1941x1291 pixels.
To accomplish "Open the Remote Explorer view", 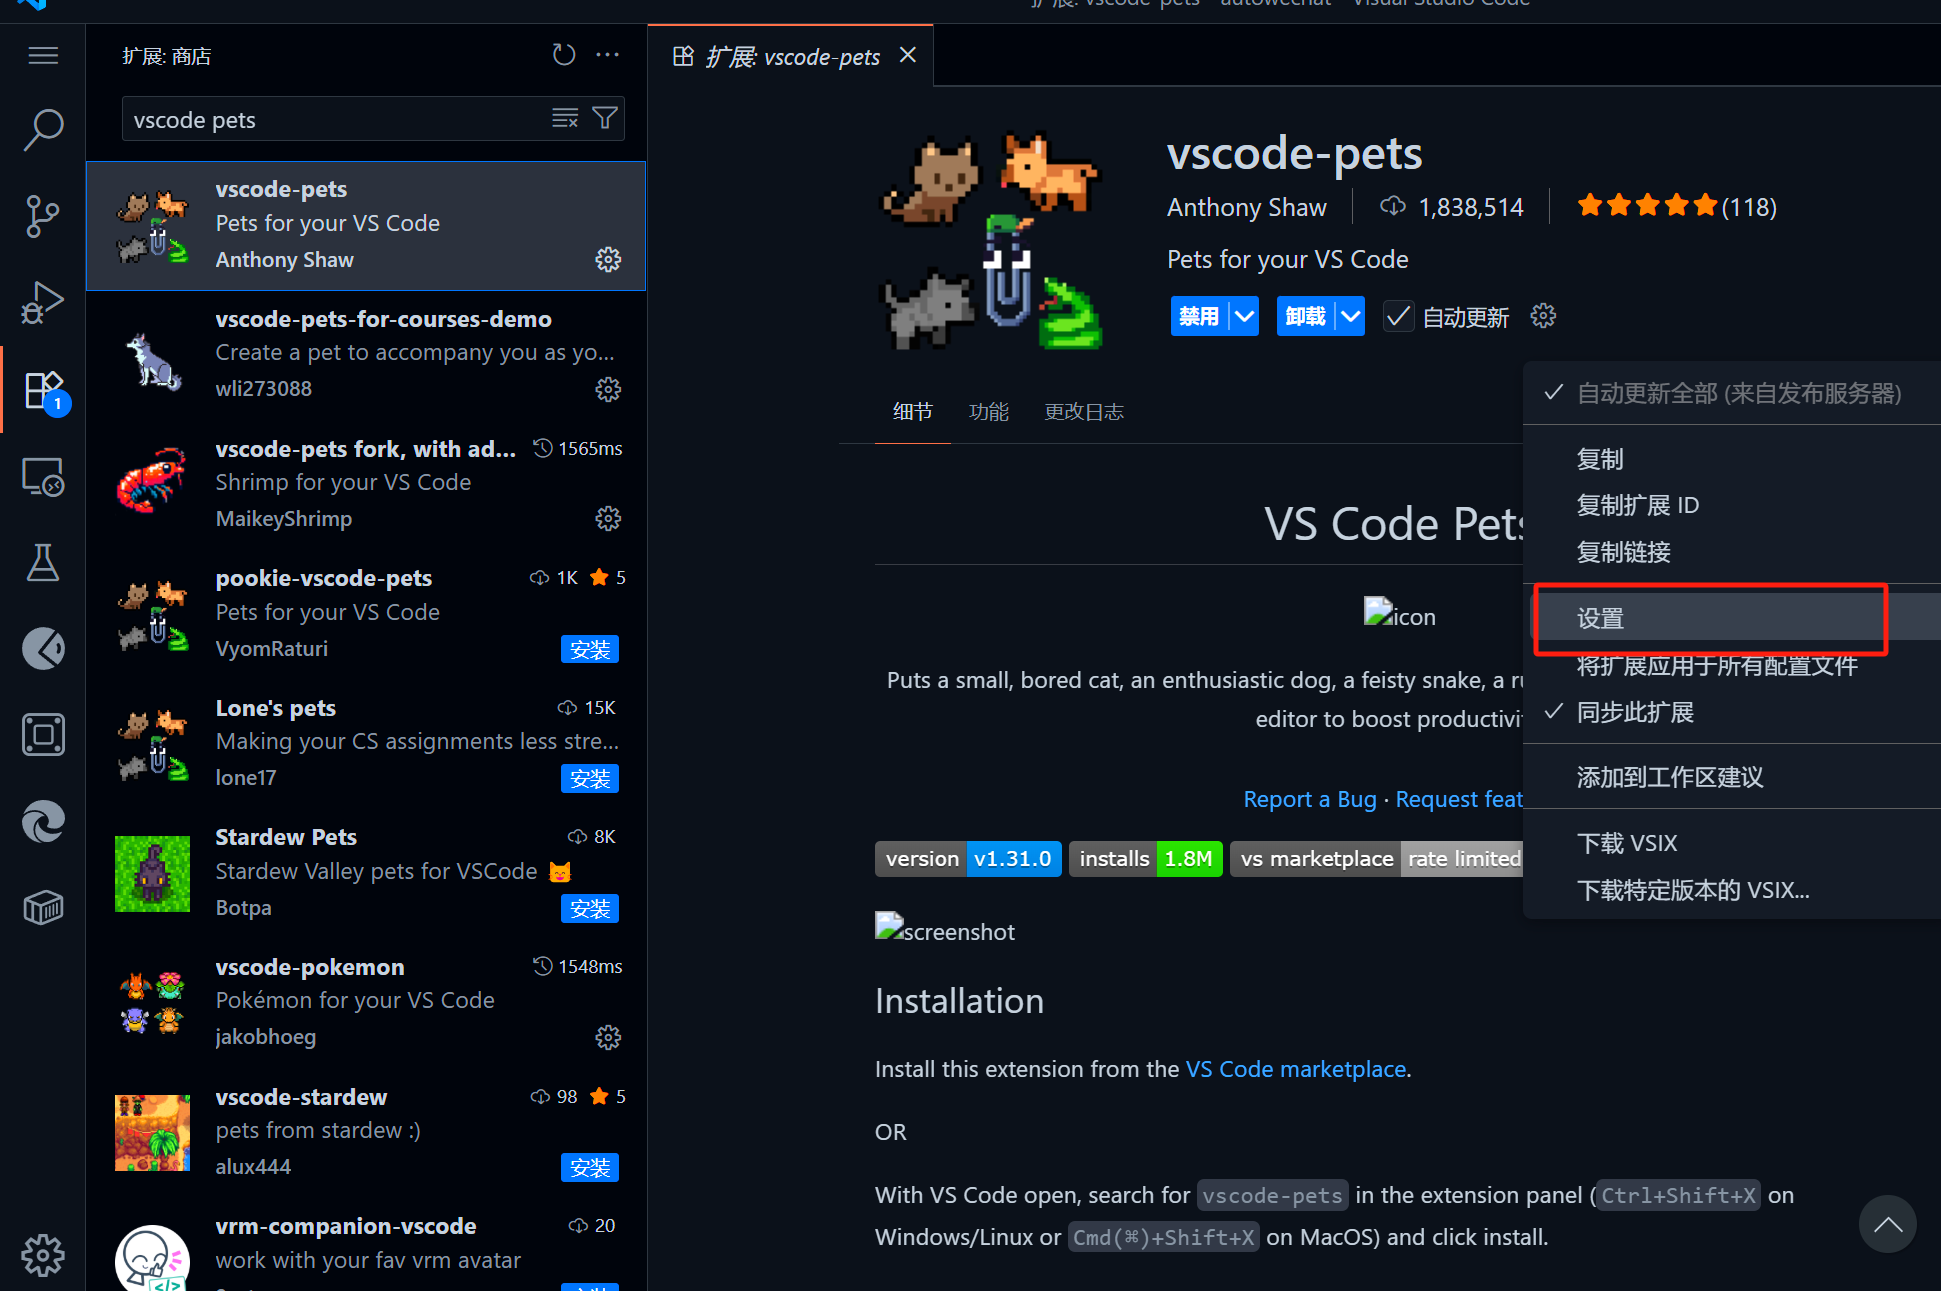I will pyautogui.click(x=43, y=477).
